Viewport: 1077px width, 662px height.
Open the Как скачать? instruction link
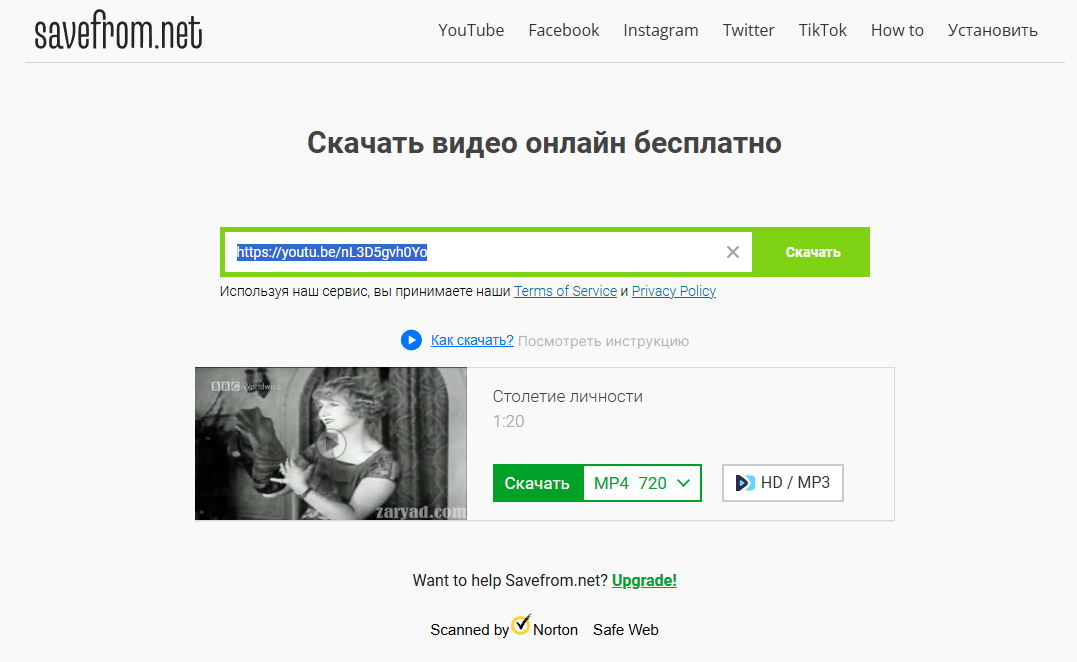[472, 340]
